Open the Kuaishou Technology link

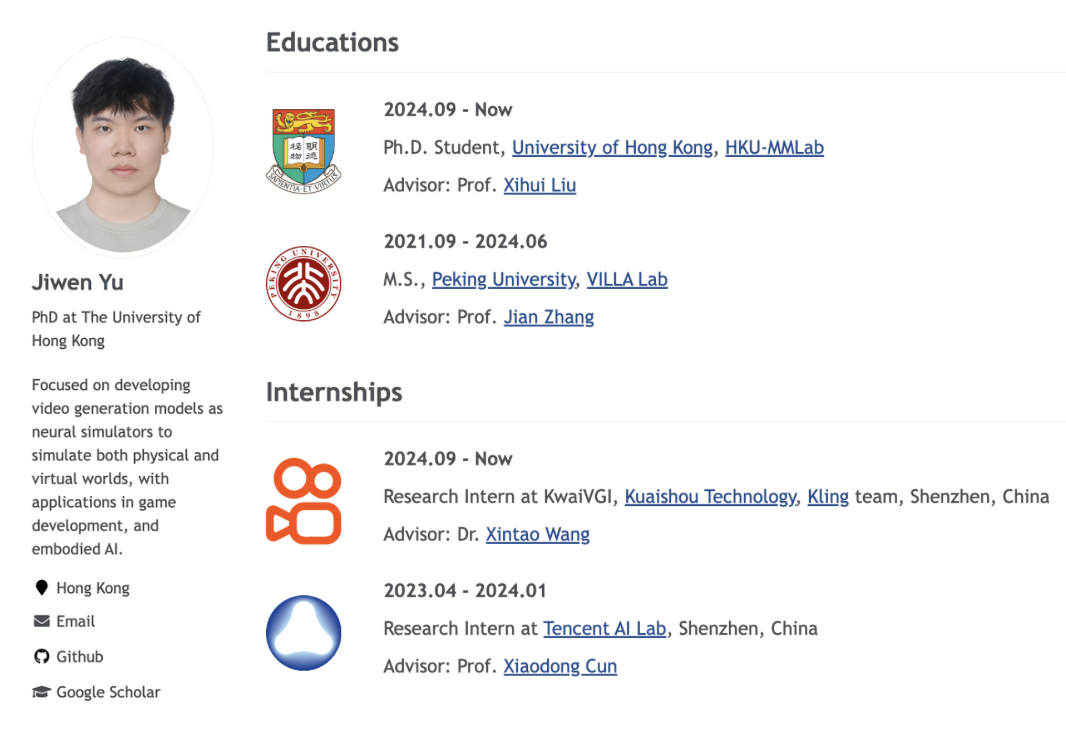pos(710,496)
